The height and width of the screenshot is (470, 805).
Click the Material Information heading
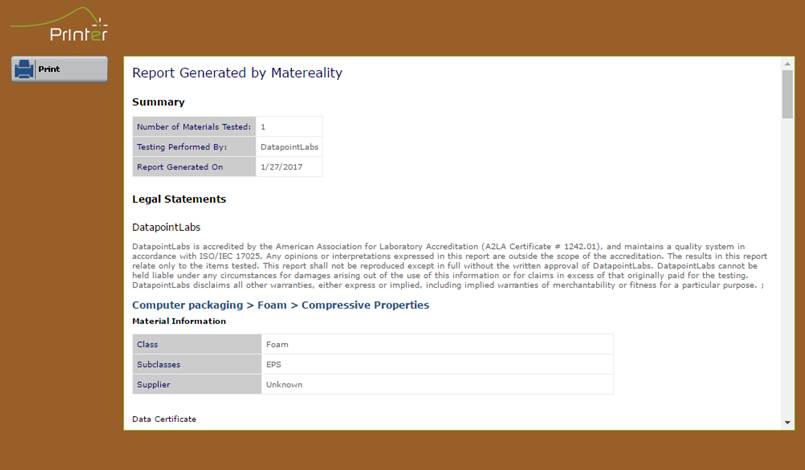[x=179, y=321]
